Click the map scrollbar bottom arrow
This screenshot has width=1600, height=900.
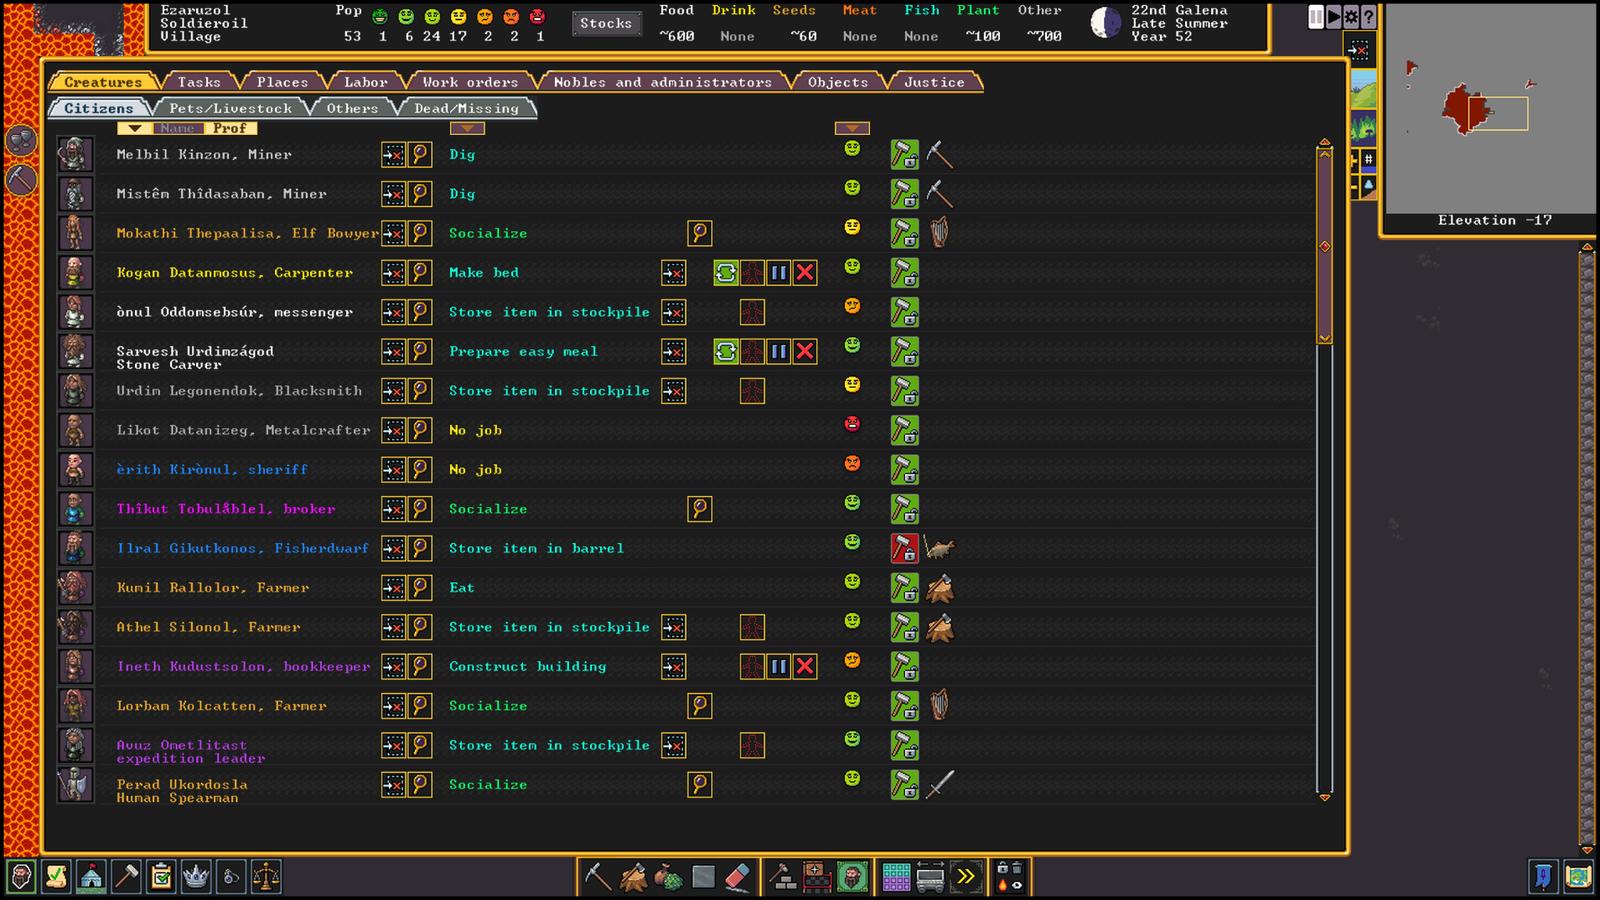pos(1587,848)
